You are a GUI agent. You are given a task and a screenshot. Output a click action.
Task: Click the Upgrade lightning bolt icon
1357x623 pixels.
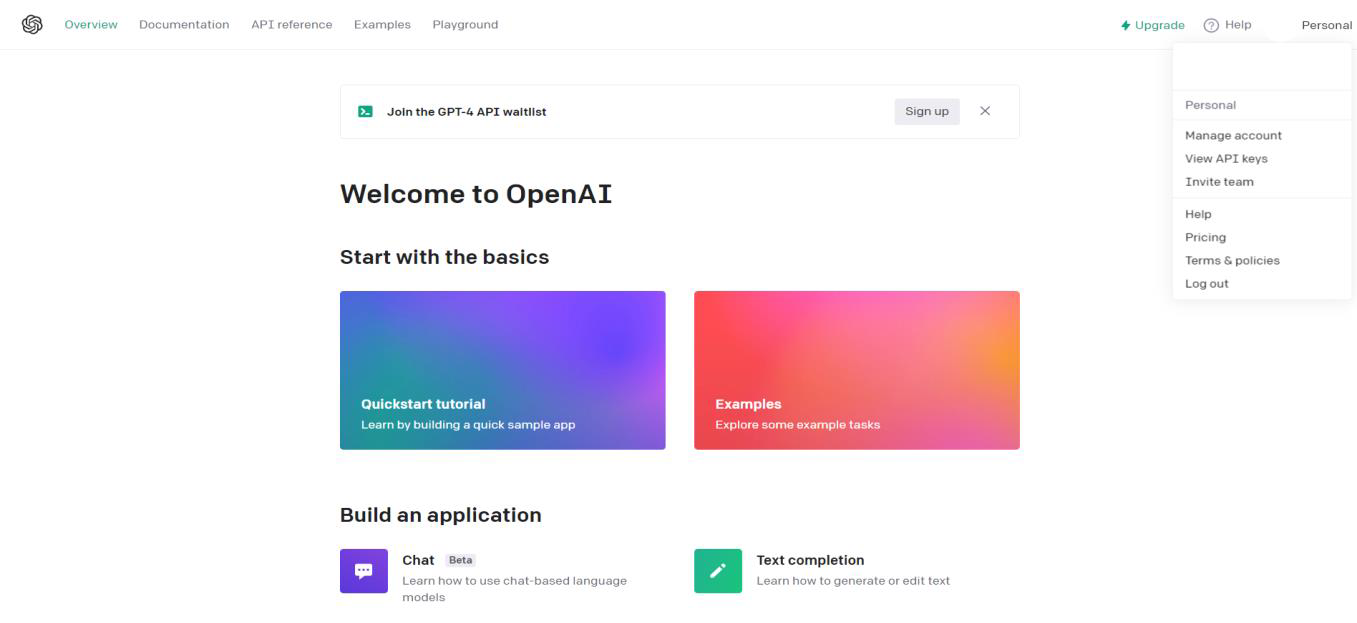point(1126,25)
